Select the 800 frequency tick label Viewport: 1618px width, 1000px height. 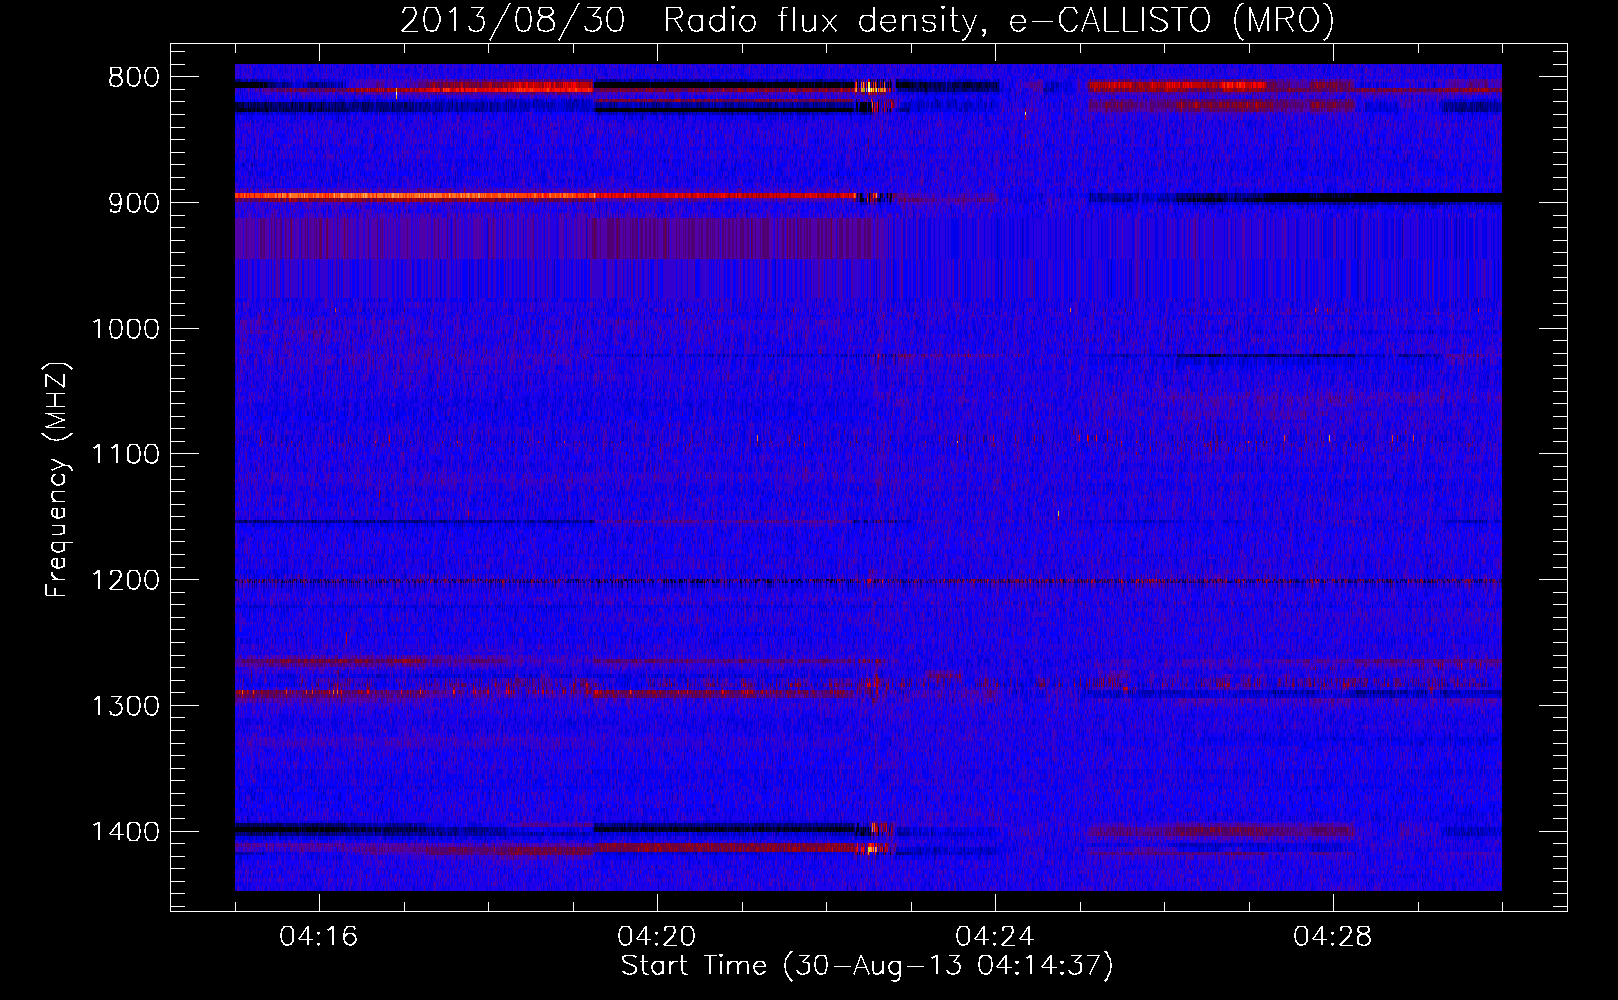(x=134, y=78)
